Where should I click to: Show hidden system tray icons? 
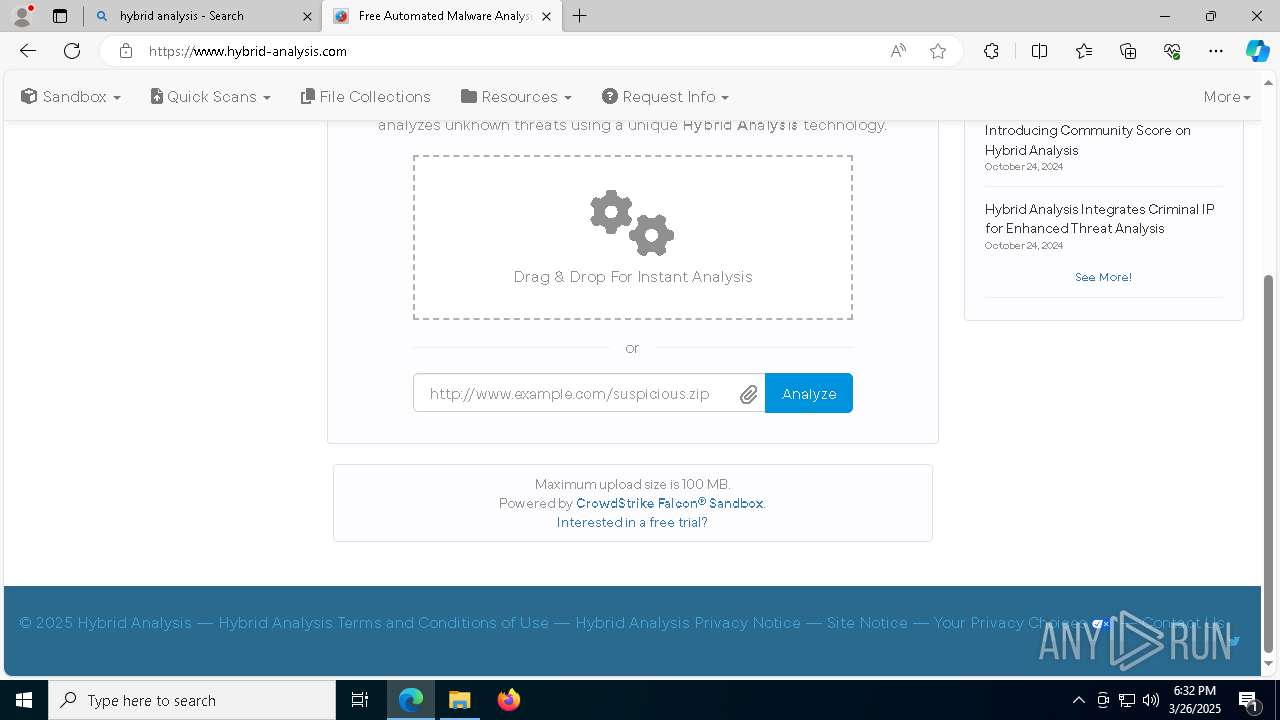[1078, 700]
